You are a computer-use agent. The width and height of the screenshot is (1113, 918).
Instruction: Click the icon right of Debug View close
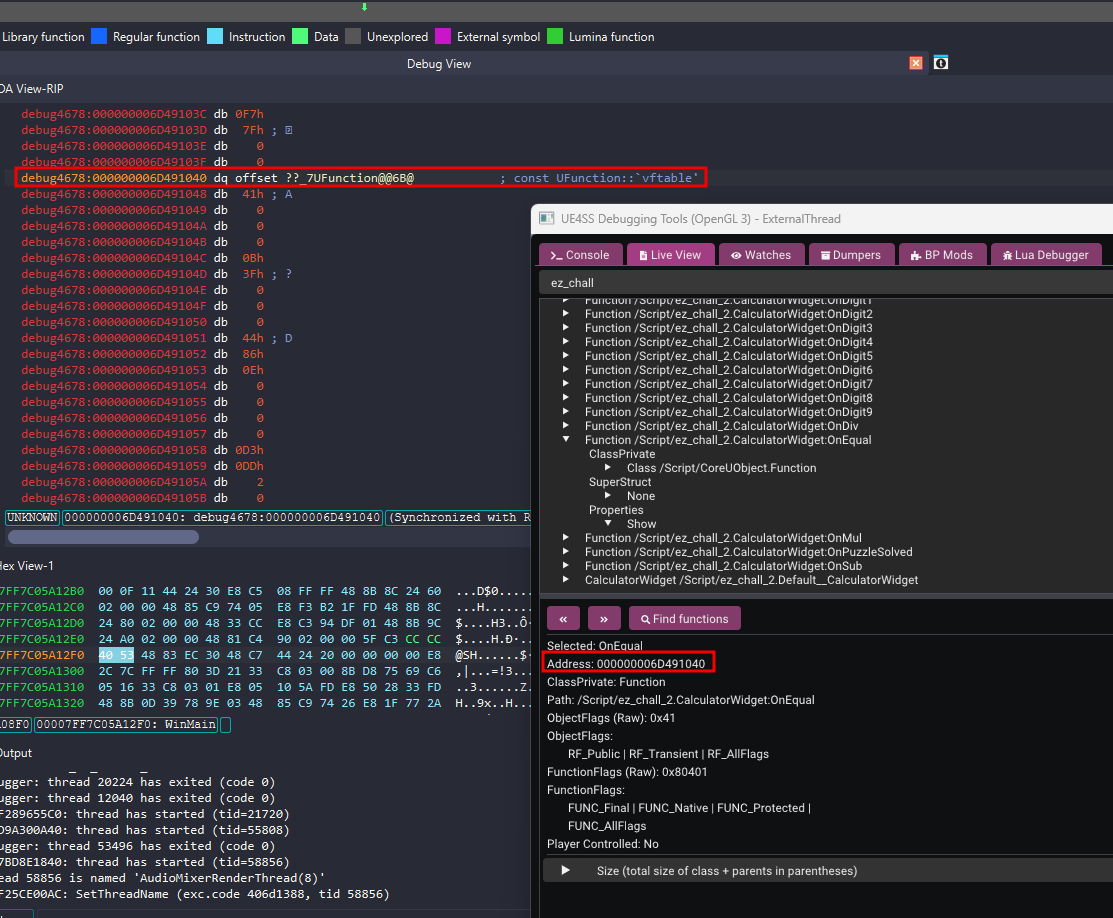941,63
